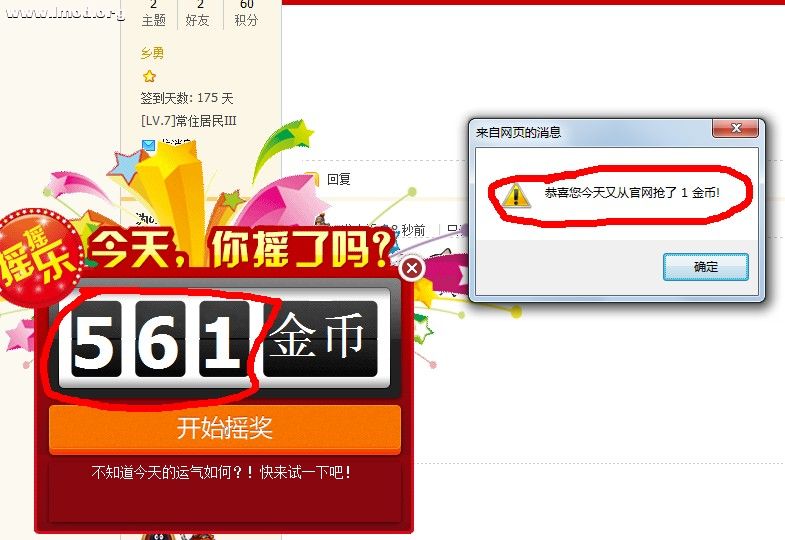The width and height of the screenshot is (785, 540).
Task: Click the digit 6 tile
Action: click(x=160, y=339)
